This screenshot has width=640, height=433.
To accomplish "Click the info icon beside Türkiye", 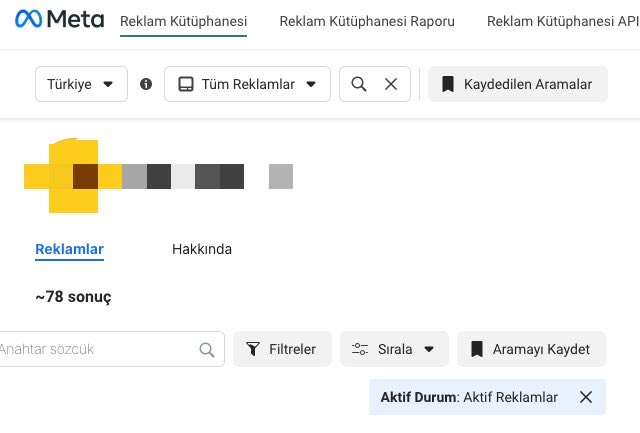I will [146, 84].
